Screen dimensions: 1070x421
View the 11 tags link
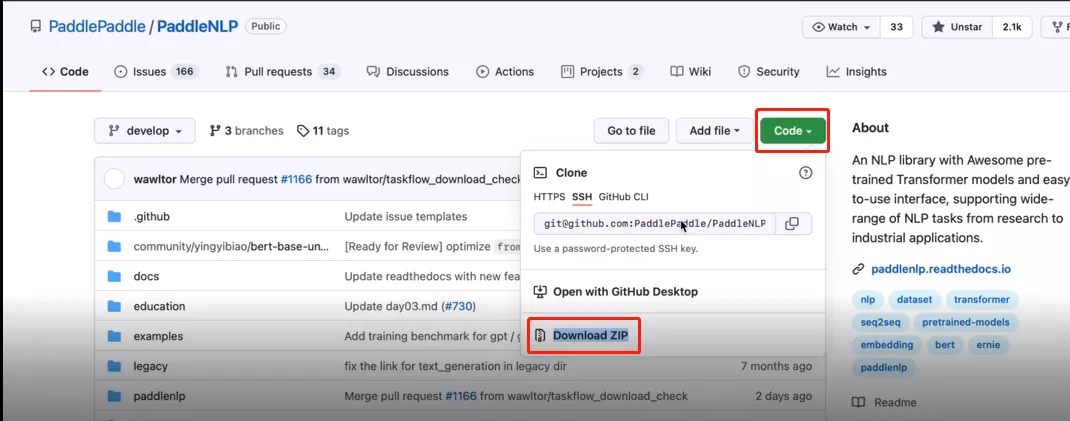coord(323,131)
